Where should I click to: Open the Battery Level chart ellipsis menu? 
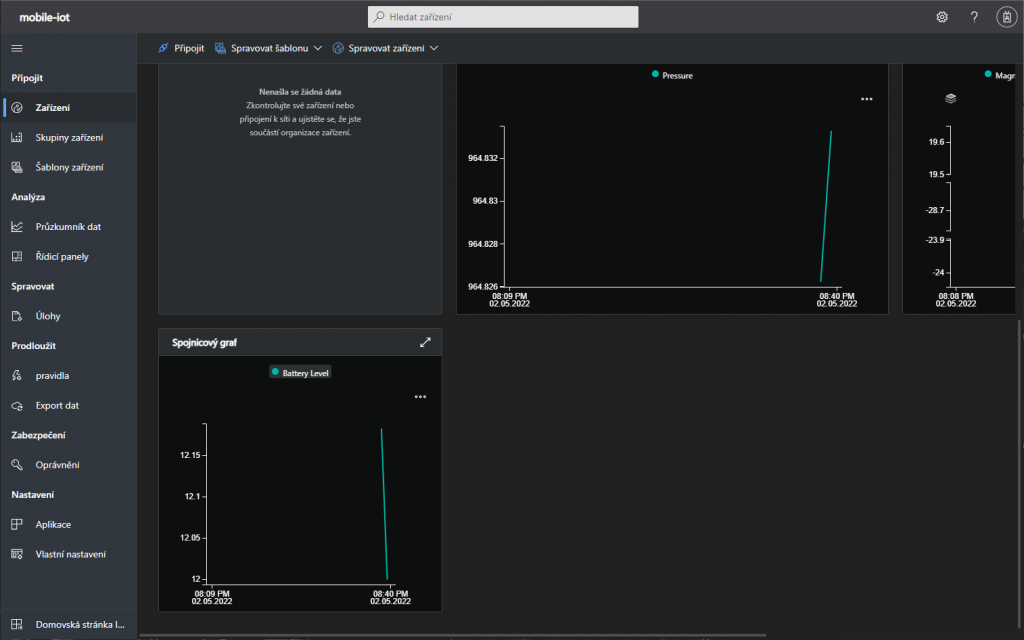tap(420, 397)
